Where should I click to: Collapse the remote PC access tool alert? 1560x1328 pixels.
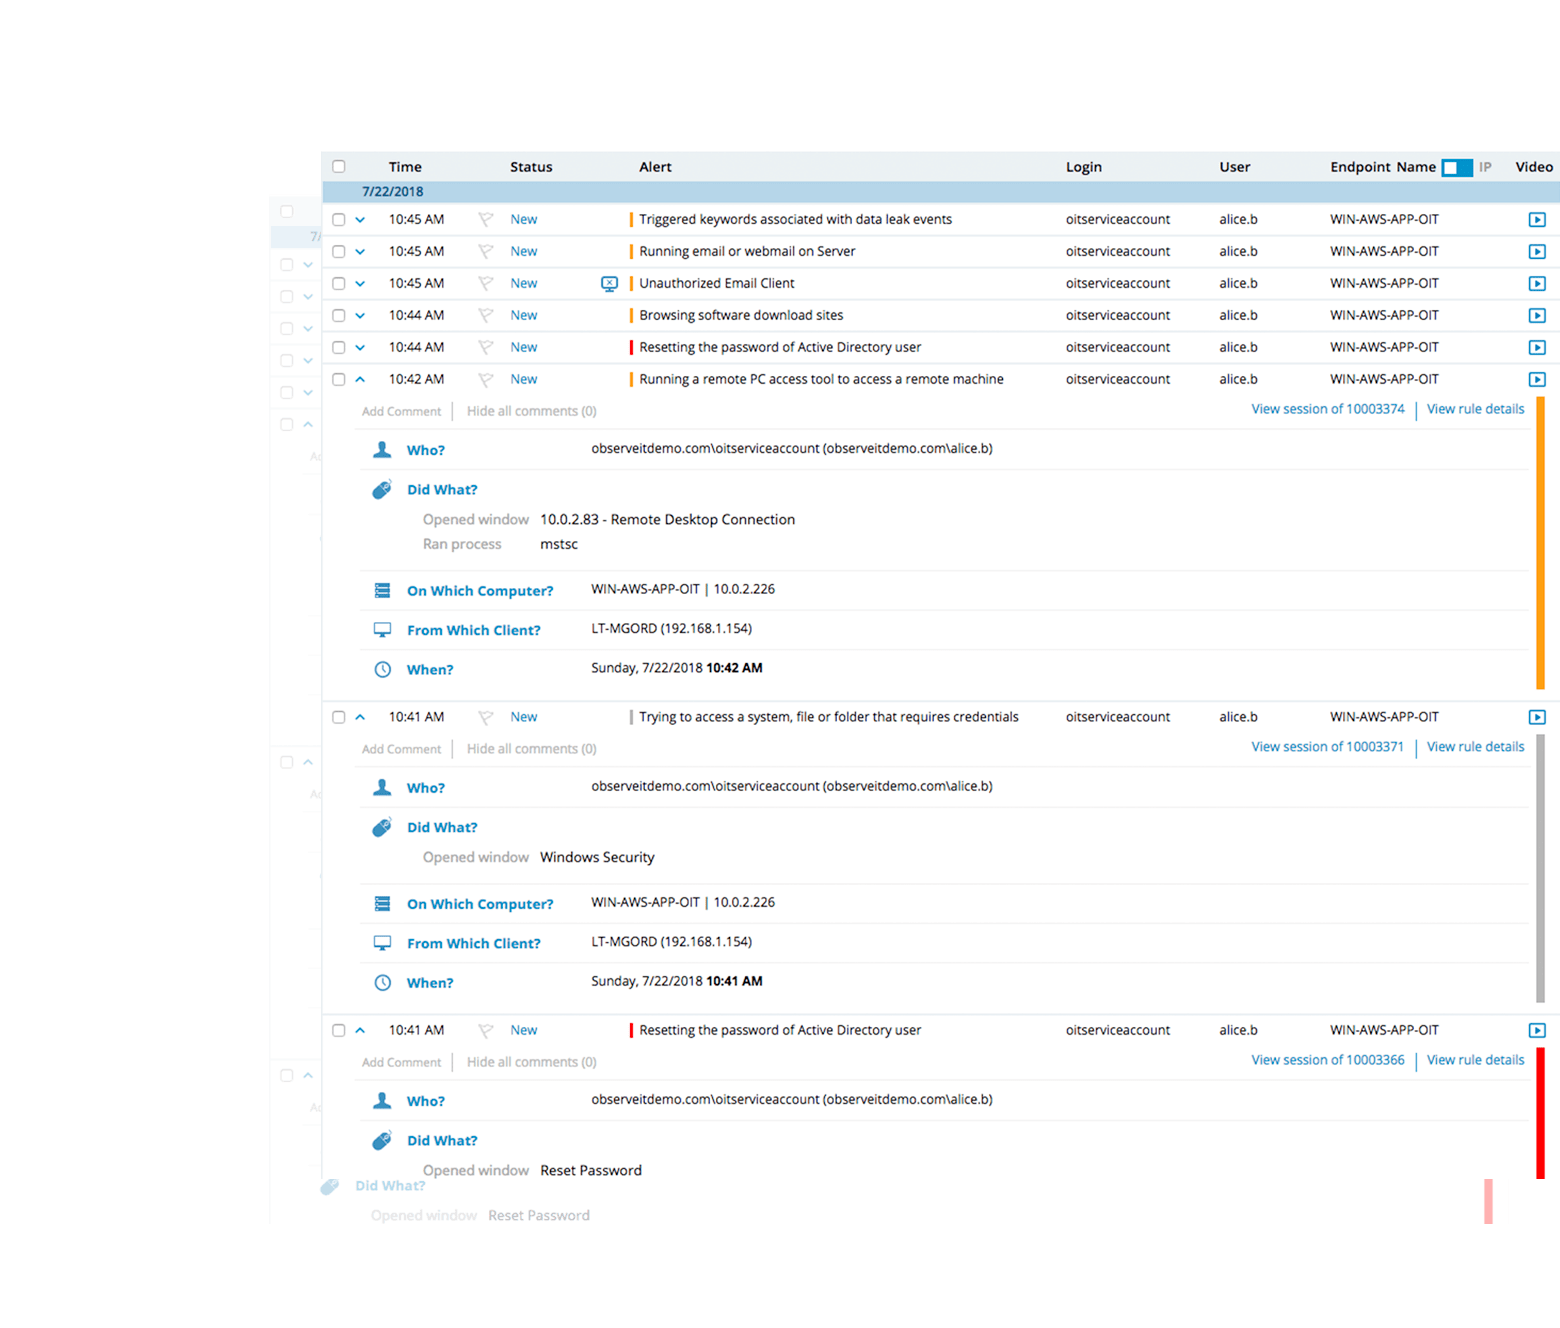[360, 380]
